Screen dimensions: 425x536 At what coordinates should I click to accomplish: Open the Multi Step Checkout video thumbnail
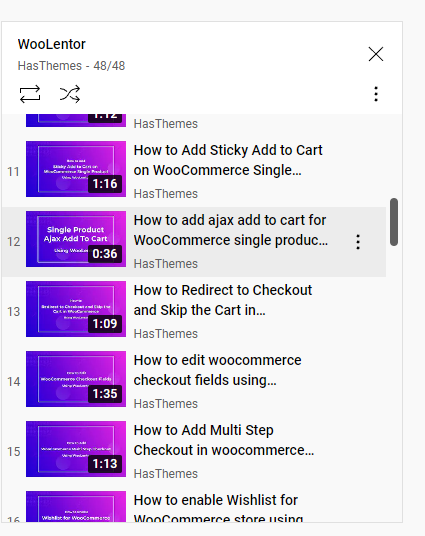76,449
